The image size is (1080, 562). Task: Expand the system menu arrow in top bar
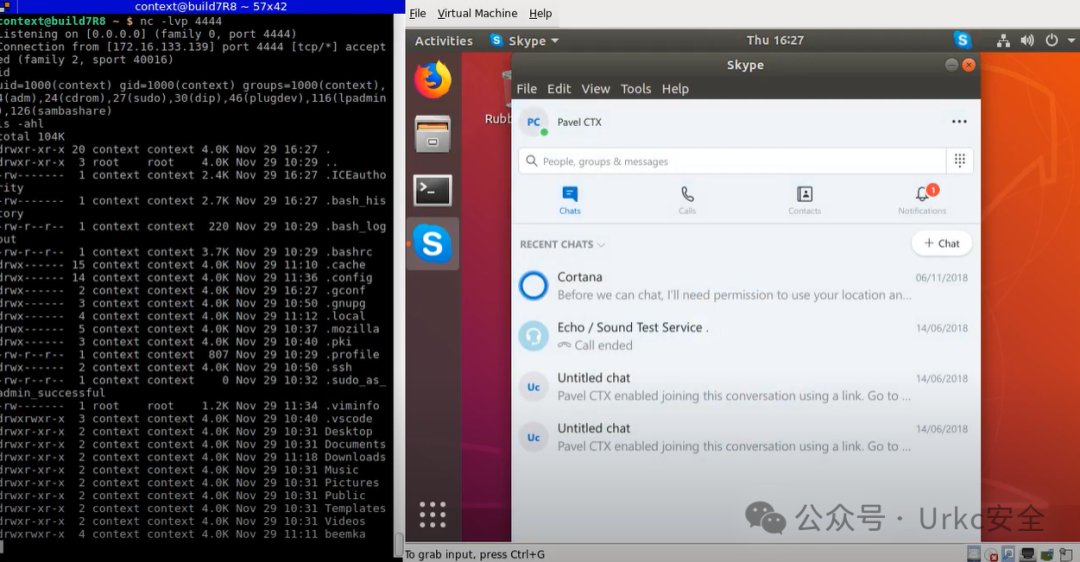pos(1071,41)
